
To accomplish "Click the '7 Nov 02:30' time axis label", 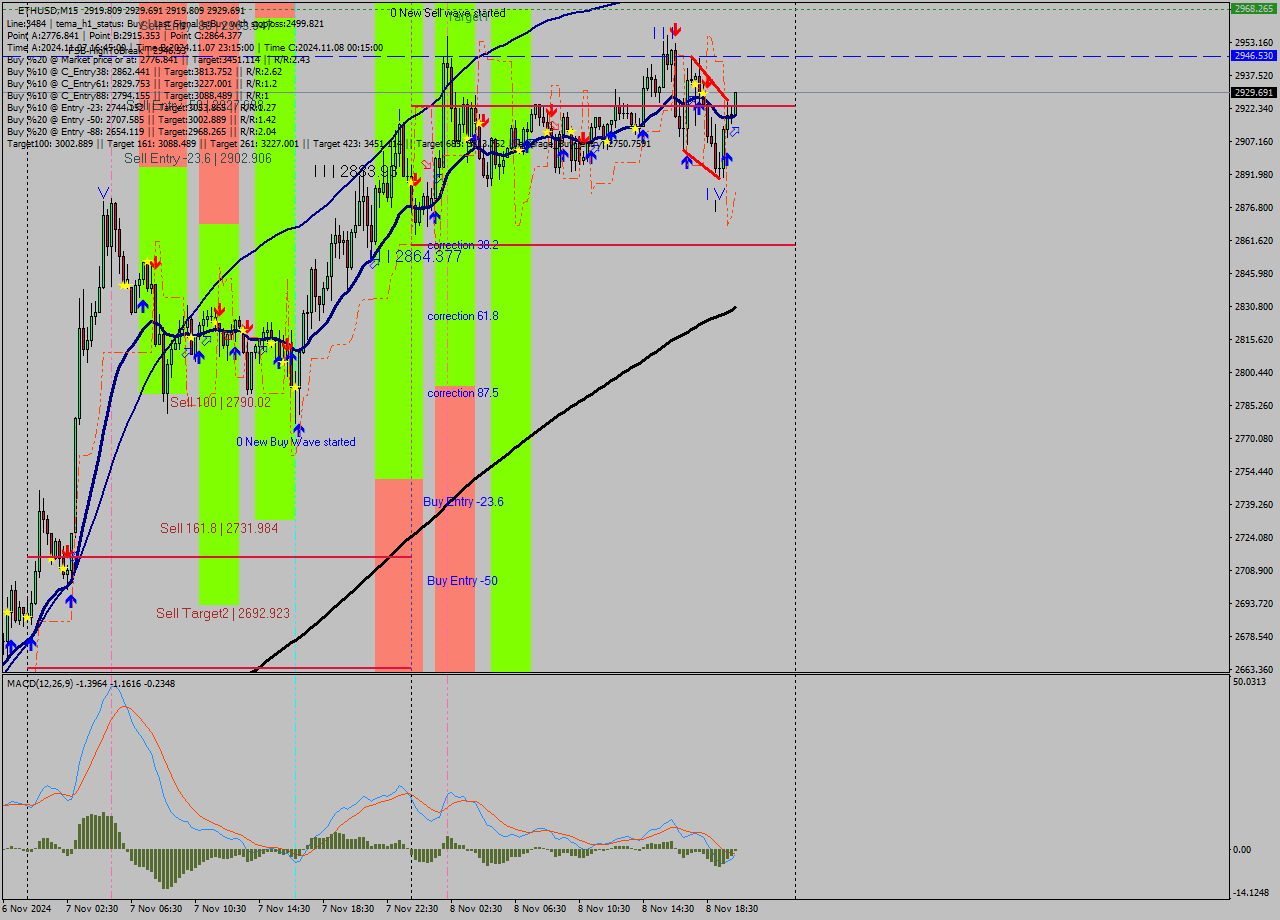I will 92,909.
